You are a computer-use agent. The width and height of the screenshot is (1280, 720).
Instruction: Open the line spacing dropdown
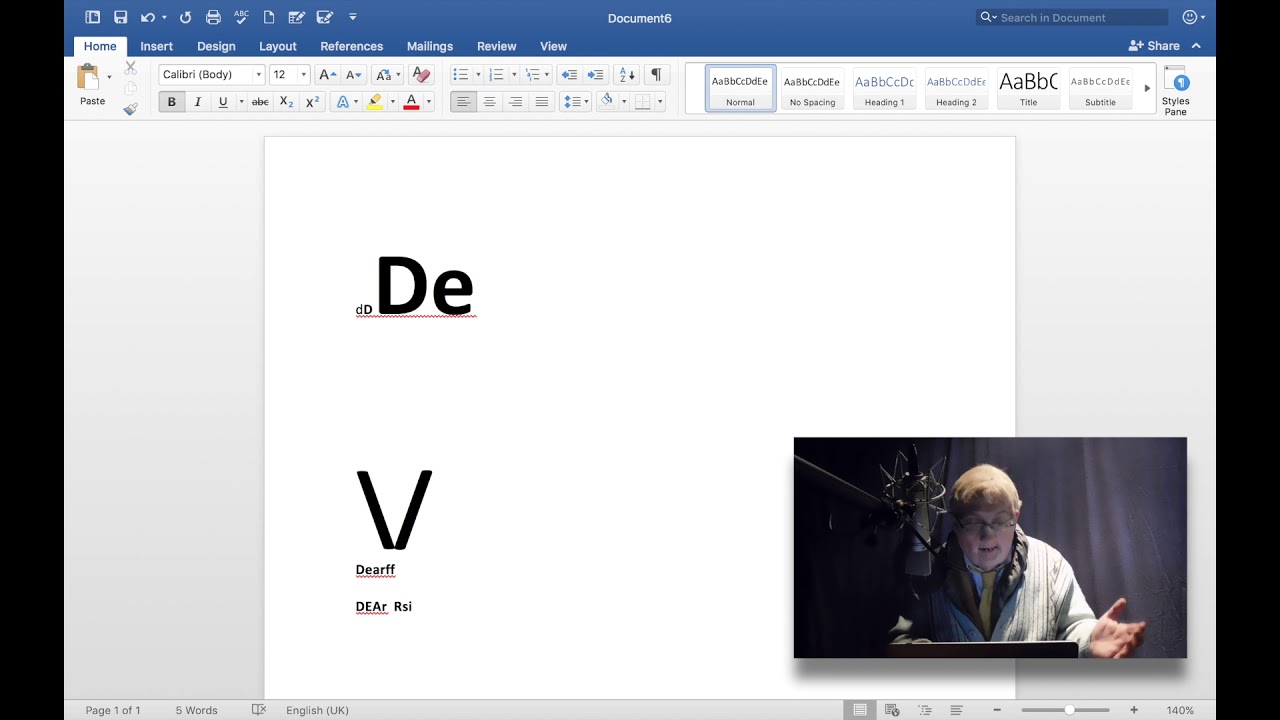point(575,102)
